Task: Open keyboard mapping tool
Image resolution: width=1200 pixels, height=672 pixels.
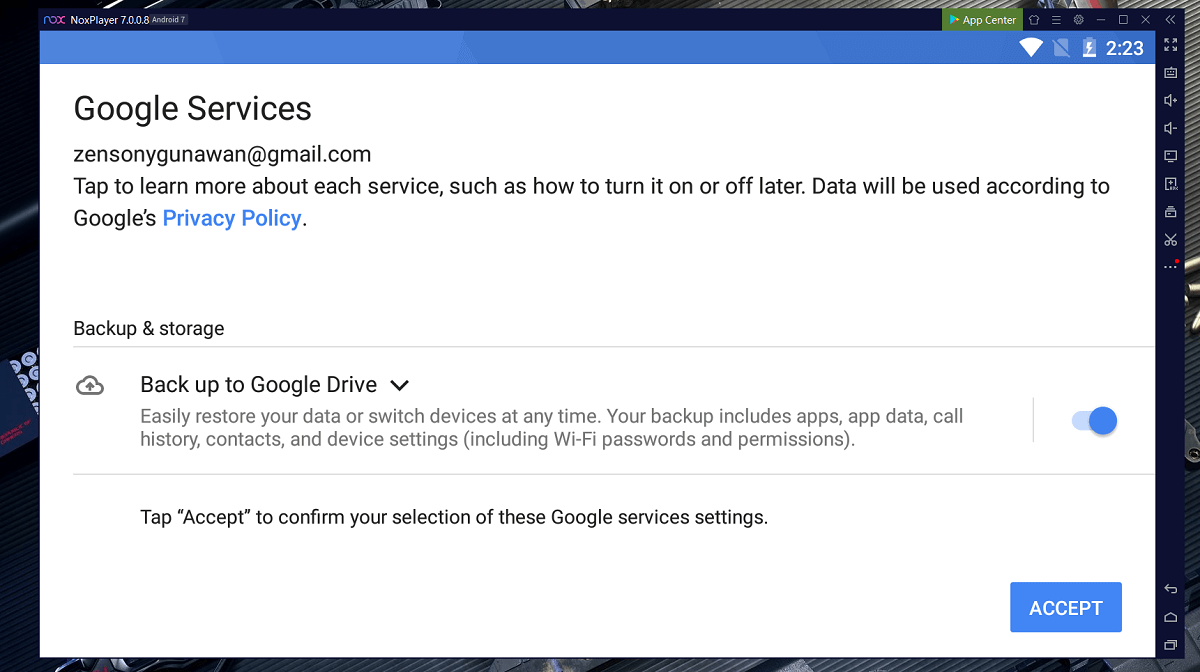Action: [x=1170, y=72]
